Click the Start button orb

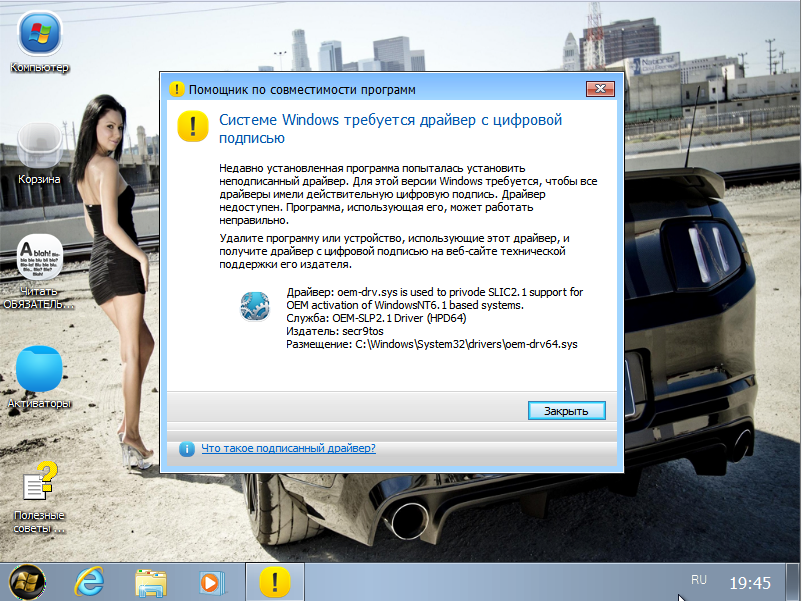click(x=27, y=582)
